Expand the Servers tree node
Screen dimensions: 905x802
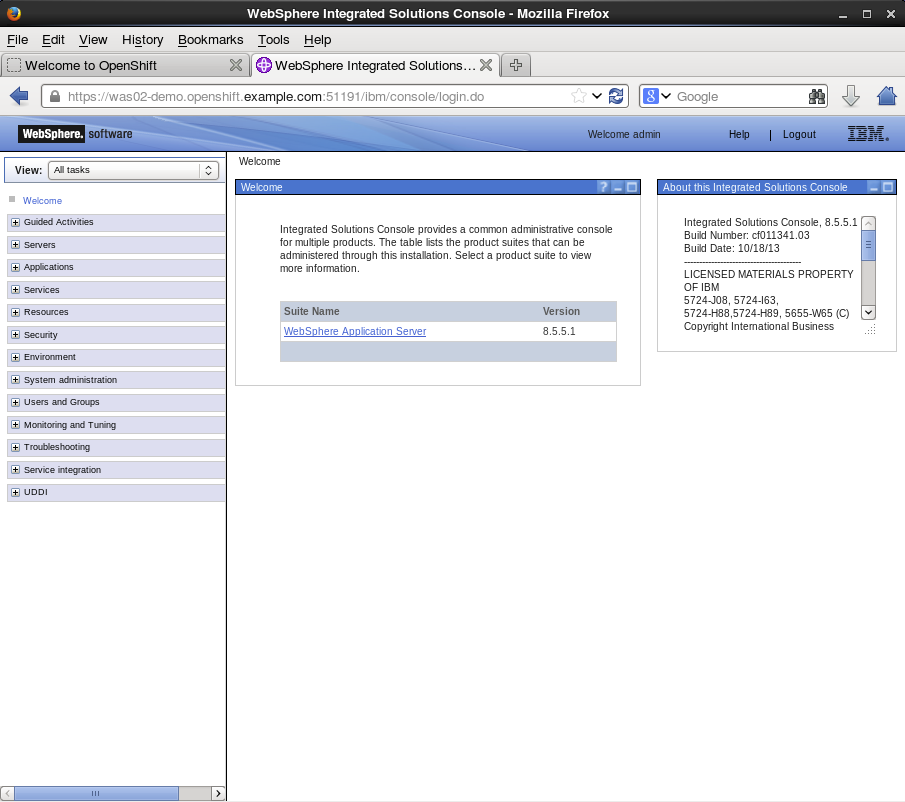click(16, 245)
